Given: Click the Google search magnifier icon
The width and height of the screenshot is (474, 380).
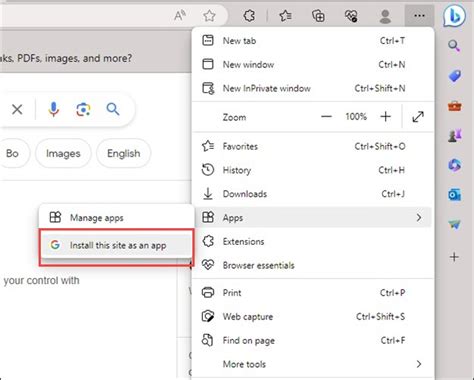Looking at the screenshot, I should tap(113, 109).
